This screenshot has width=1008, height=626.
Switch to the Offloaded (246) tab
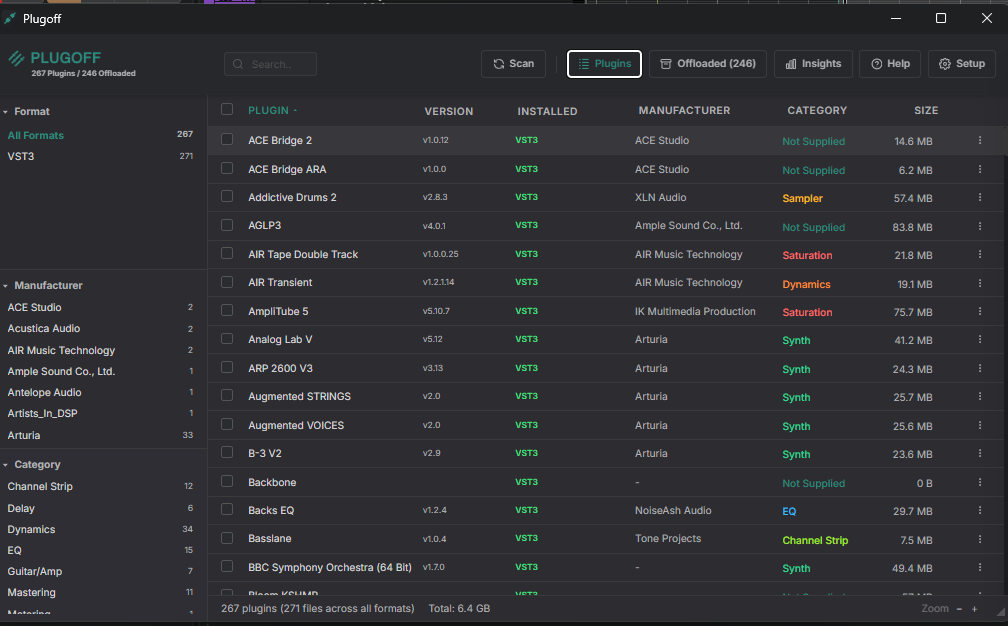707,64
